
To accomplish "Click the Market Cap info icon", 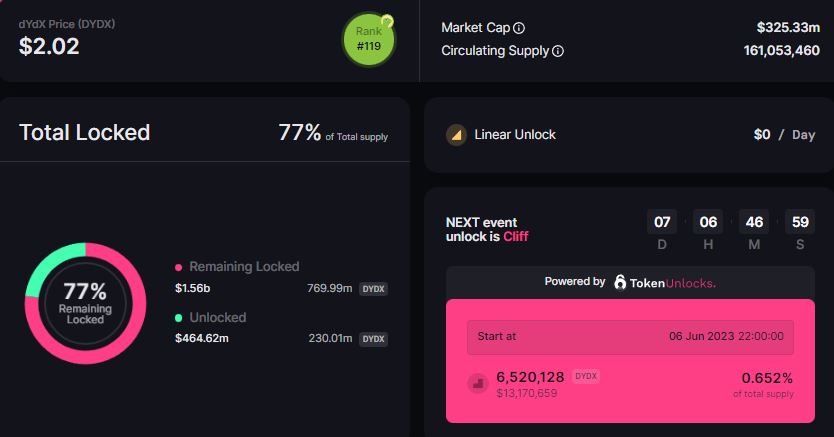I will (x=519, y=28).
